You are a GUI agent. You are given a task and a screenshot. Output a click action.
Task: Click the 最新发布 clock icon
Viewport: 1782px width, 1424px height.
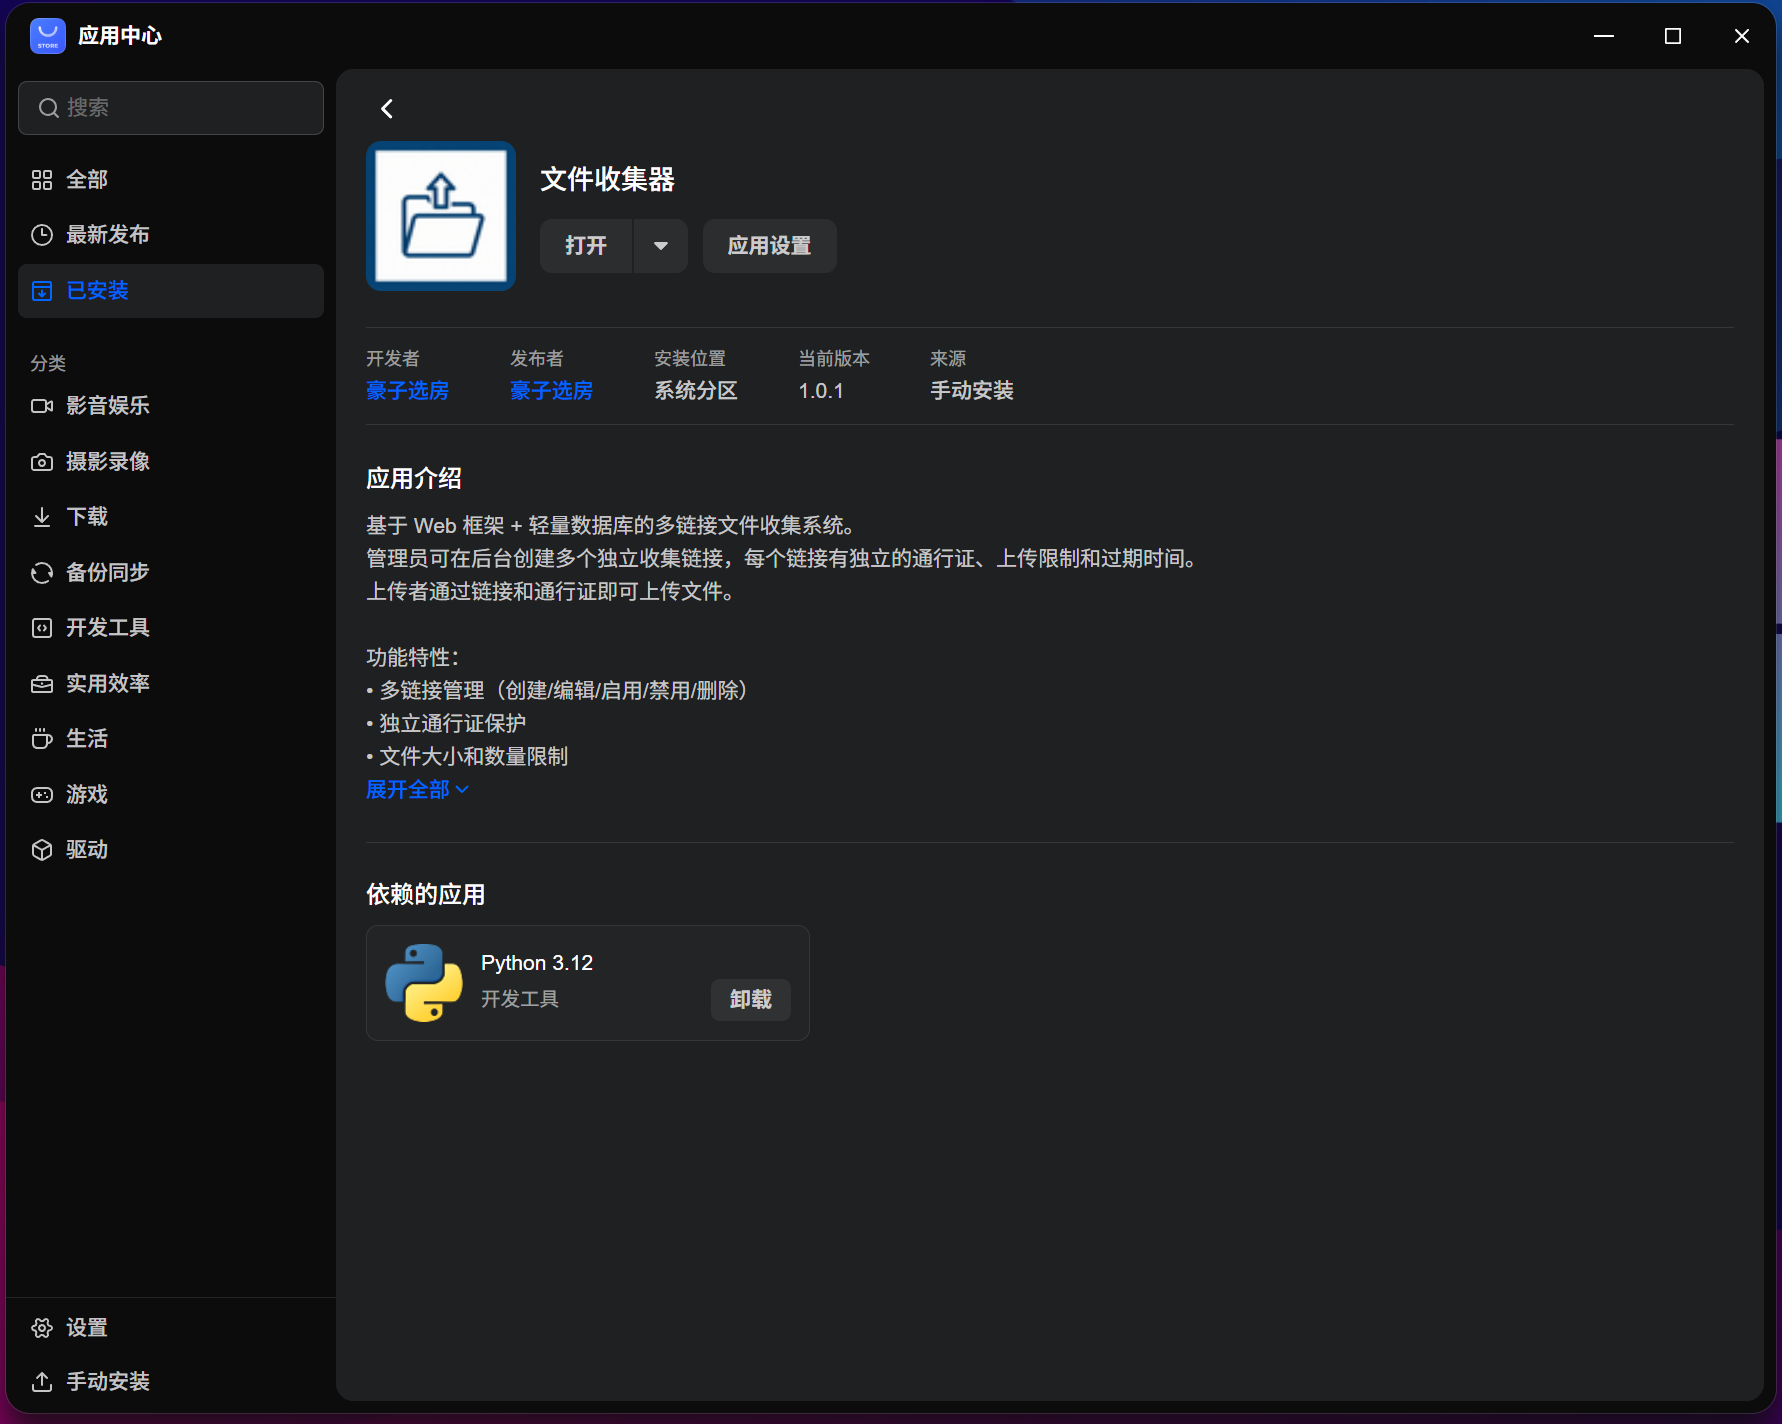tap(42, 235)
